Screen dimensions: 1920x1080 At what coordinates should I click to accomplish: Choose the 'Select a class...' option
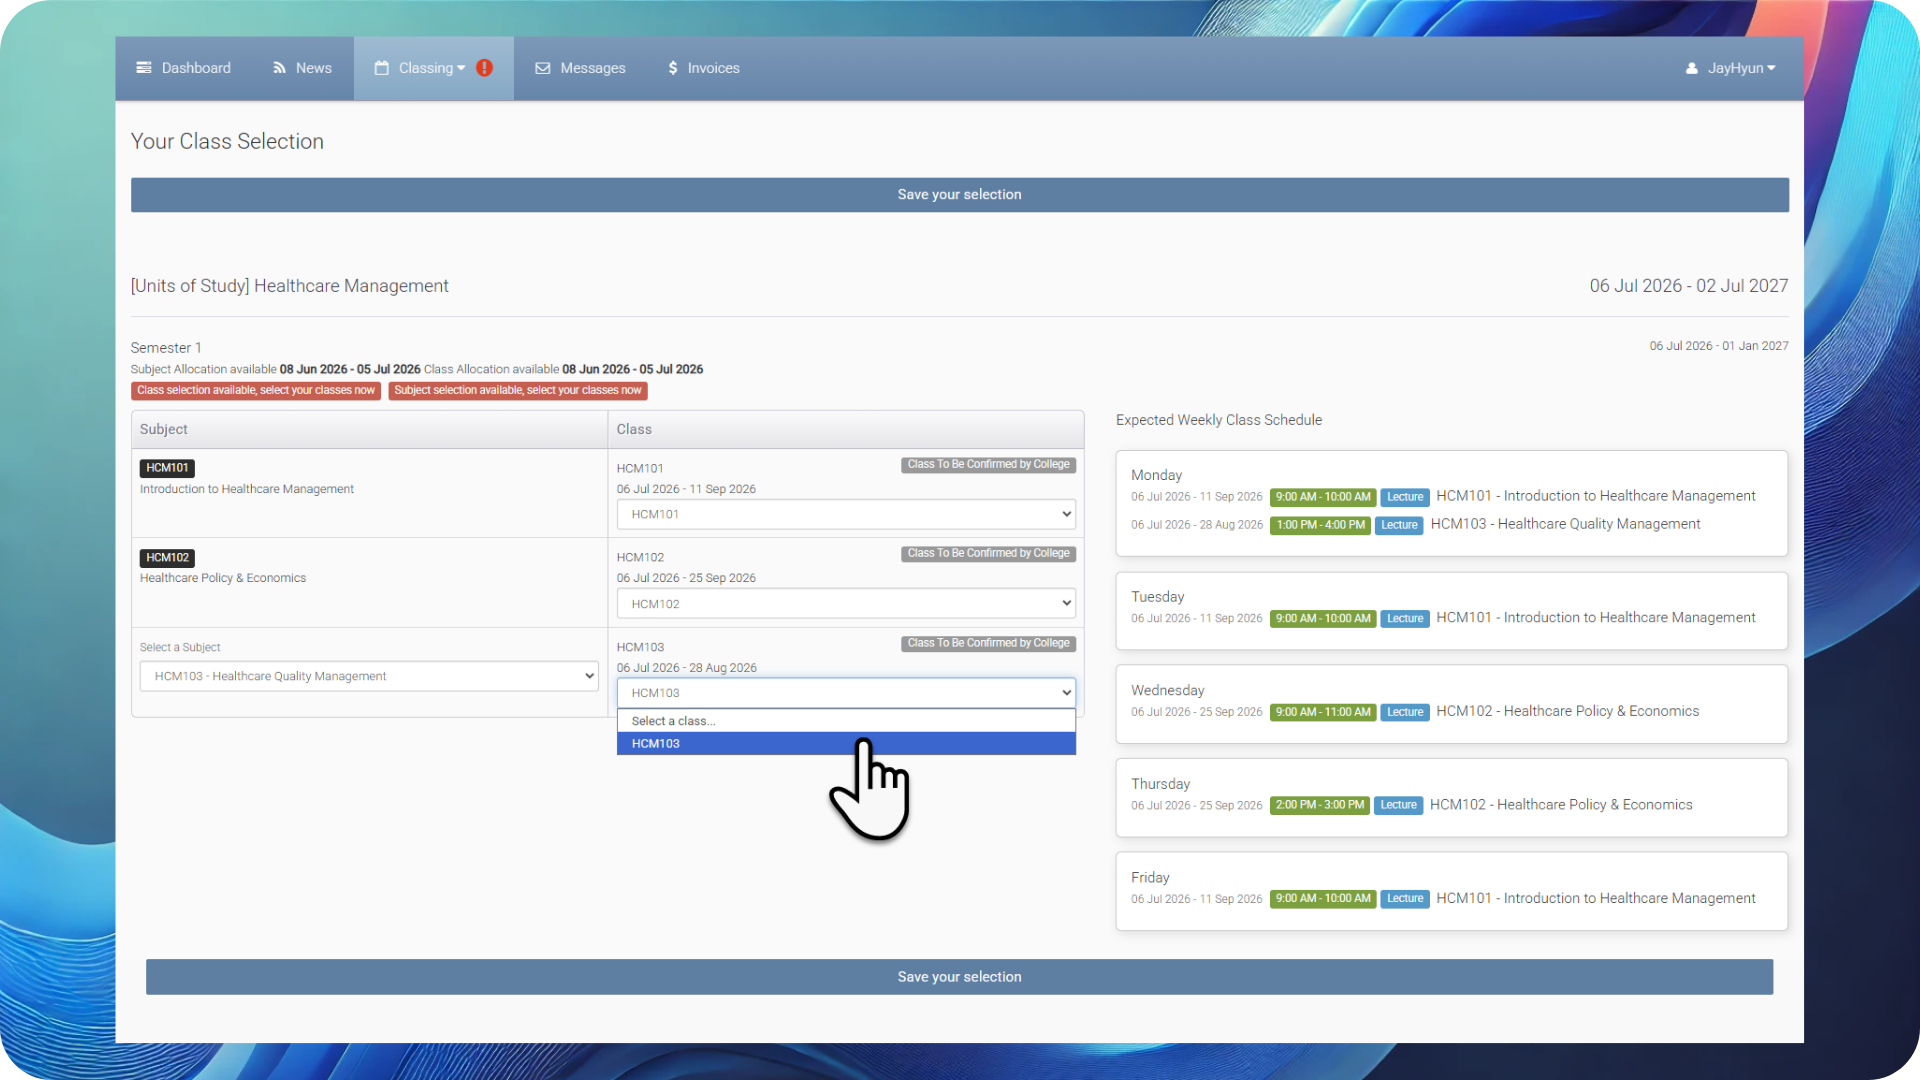(x=846, y=721)
